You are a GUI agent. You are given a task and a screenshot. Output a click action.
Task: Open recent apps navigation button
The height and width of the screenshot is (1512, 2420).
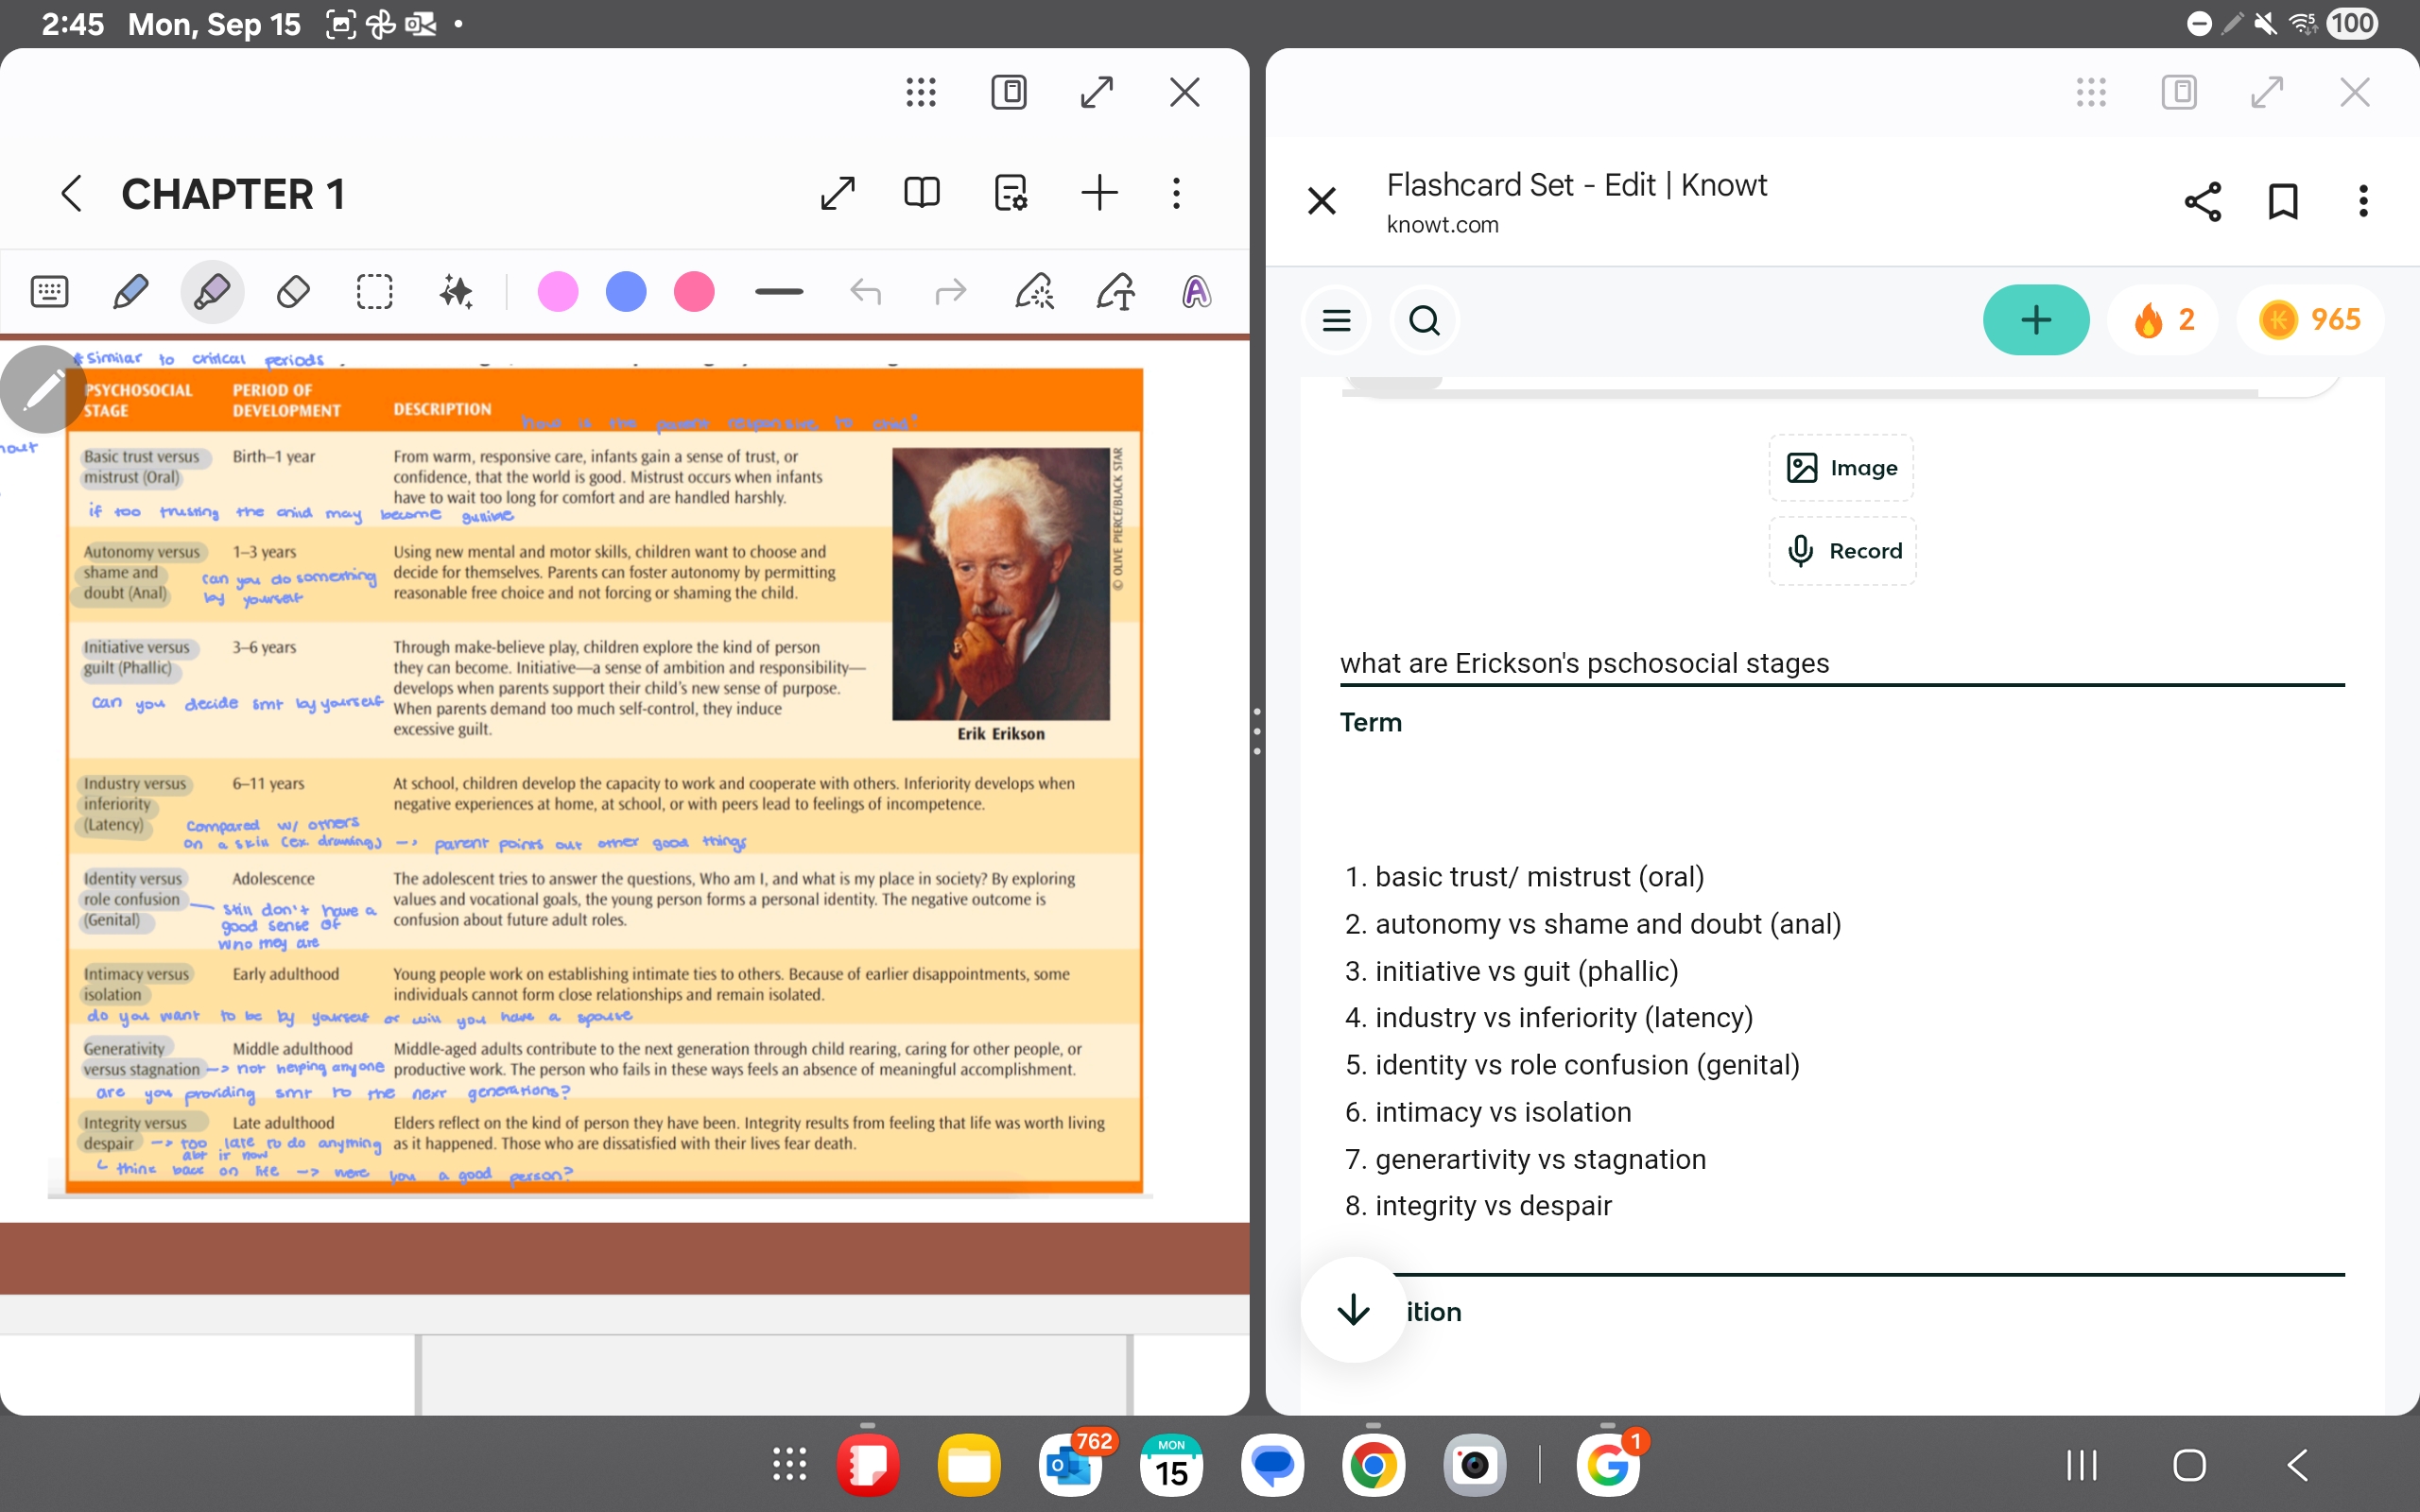tap(2082, 1465)
